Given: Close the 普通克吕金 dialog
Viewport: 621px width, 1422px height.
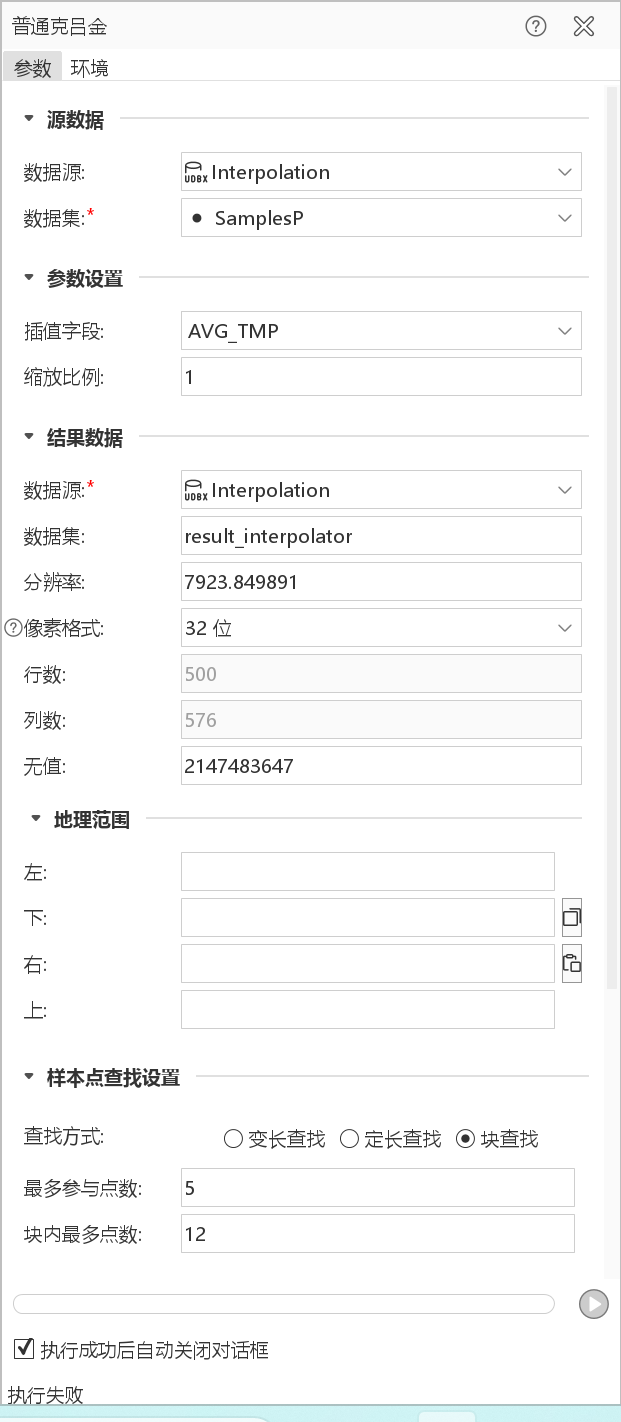Looking at the screenshot, I should 584,27.
